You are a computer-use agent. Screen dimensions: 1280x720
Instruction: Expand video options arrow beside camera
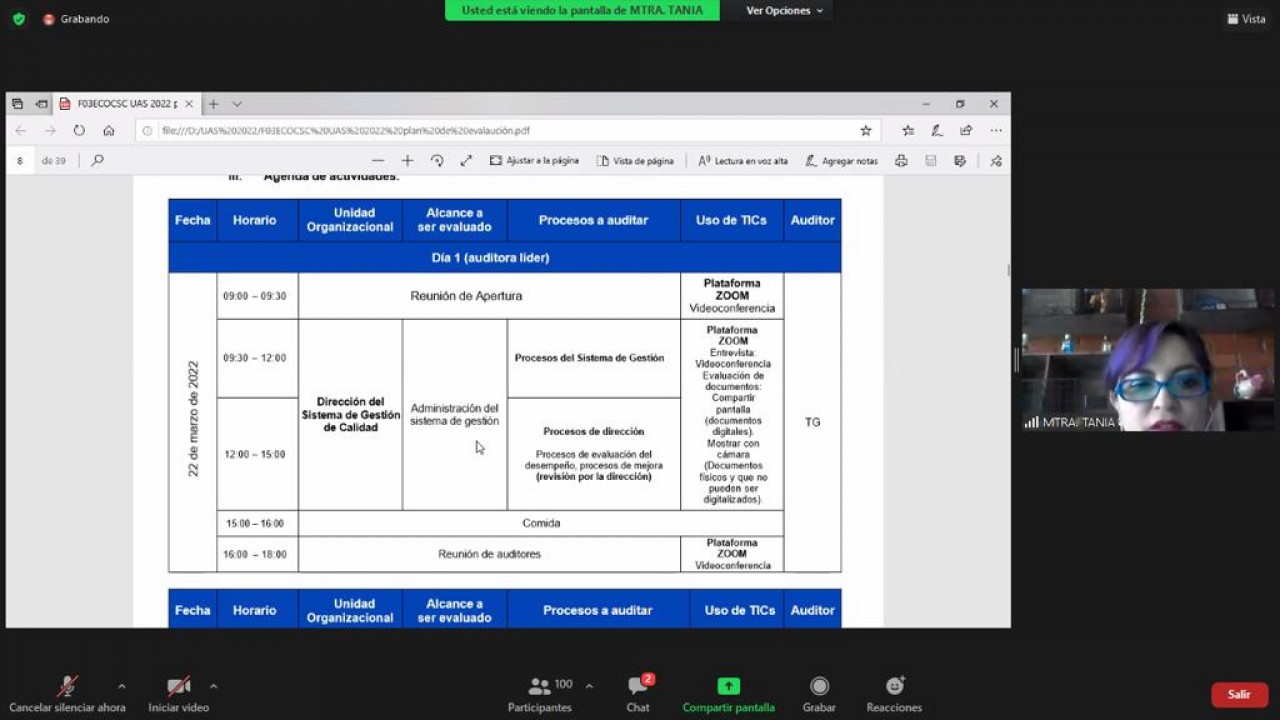(x=213, y=686)
